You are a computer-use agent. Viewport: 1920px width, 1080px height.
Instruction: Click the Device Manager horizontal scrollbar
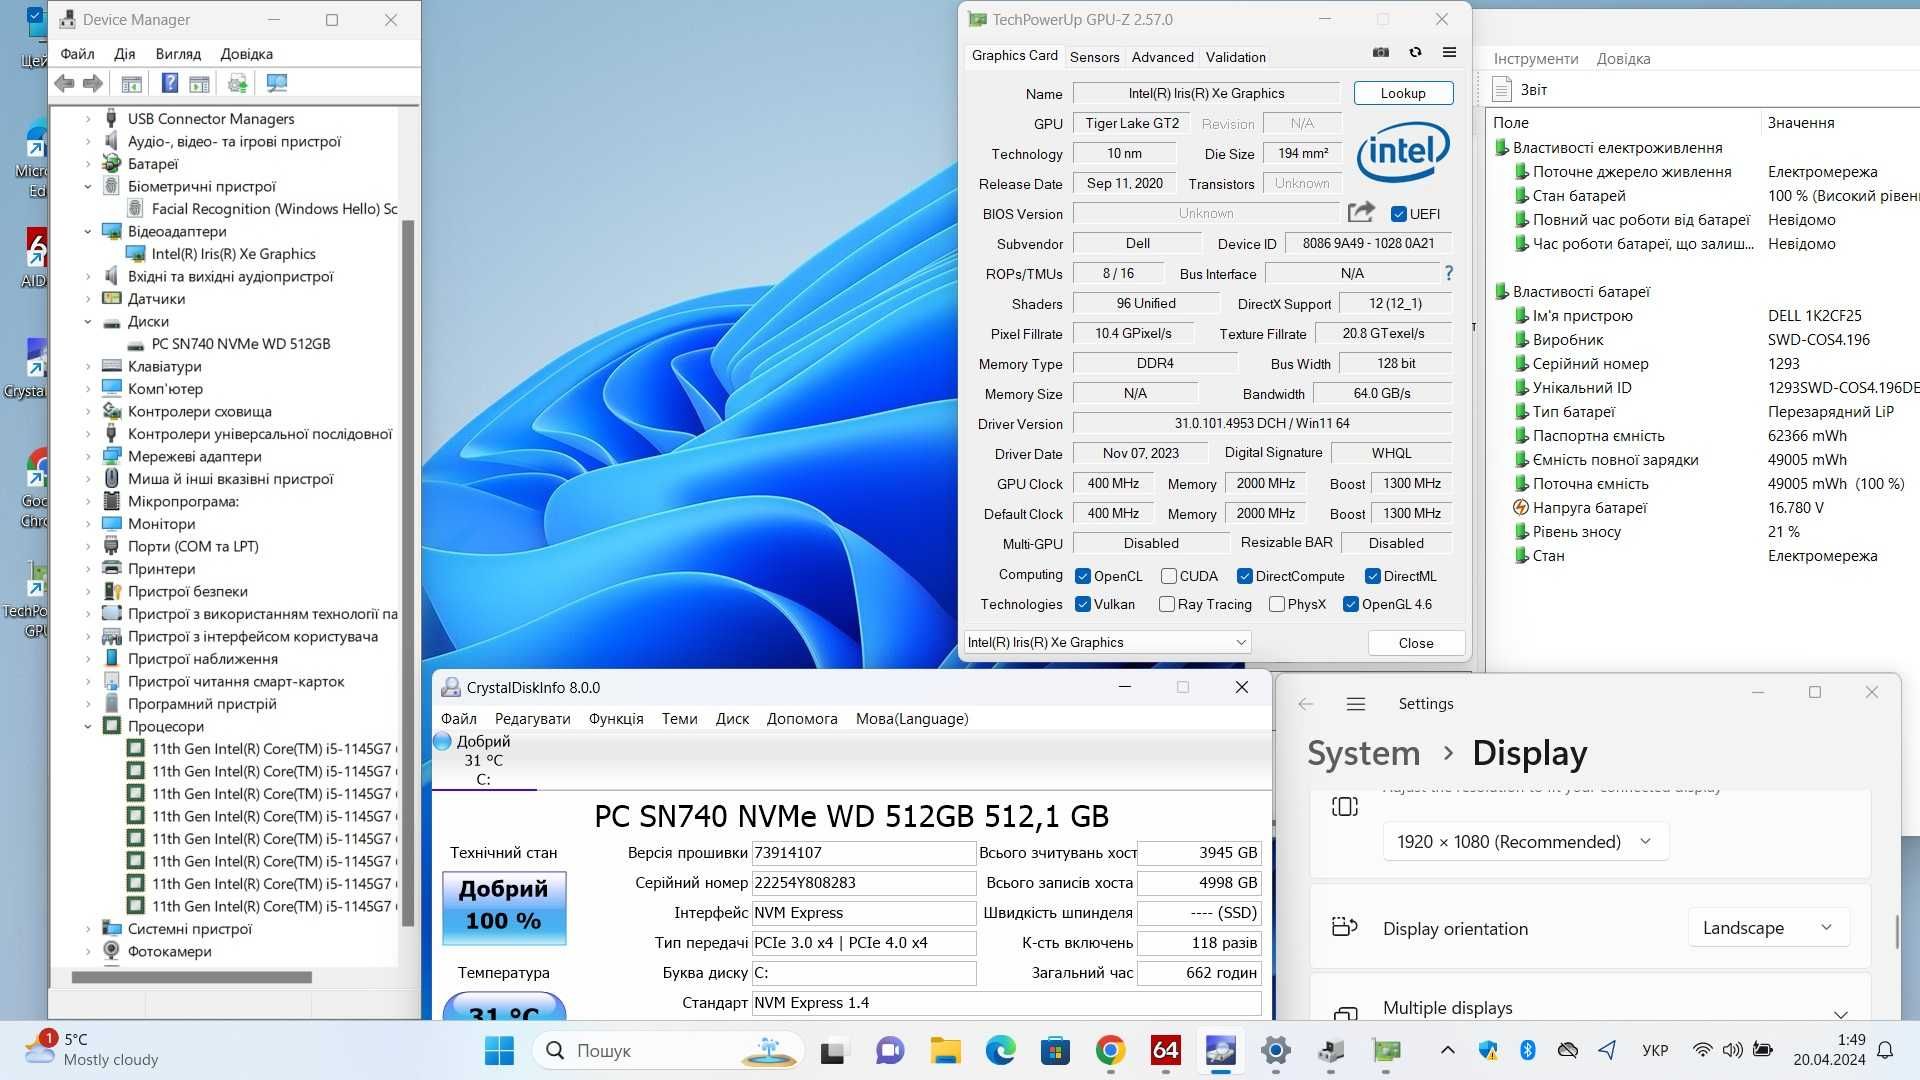tap(192, 977)
